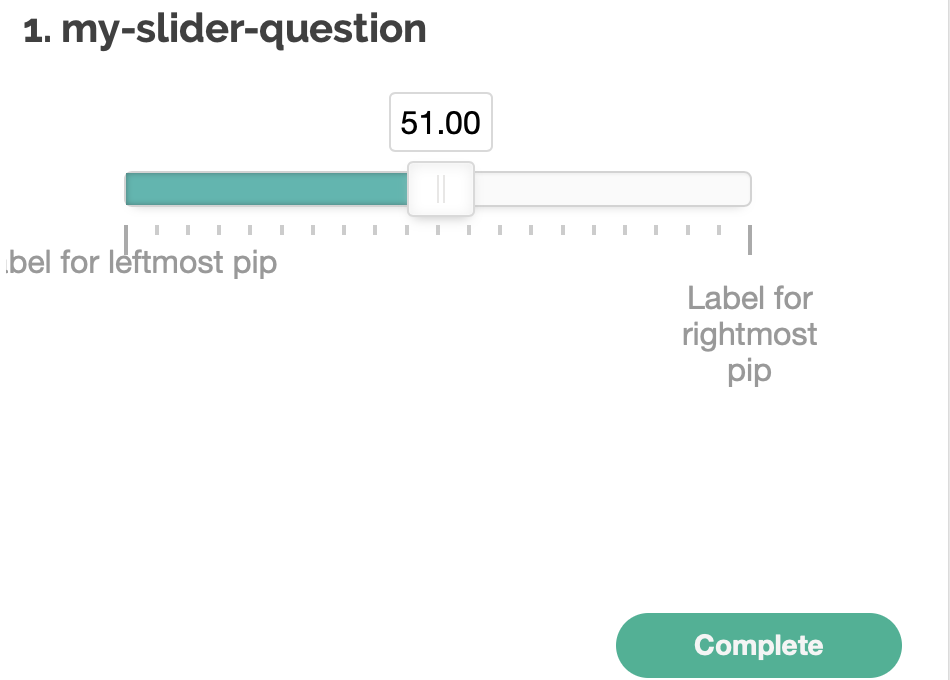Click the grip lines icon on the slider handle
950x680 pixels.
441,188
